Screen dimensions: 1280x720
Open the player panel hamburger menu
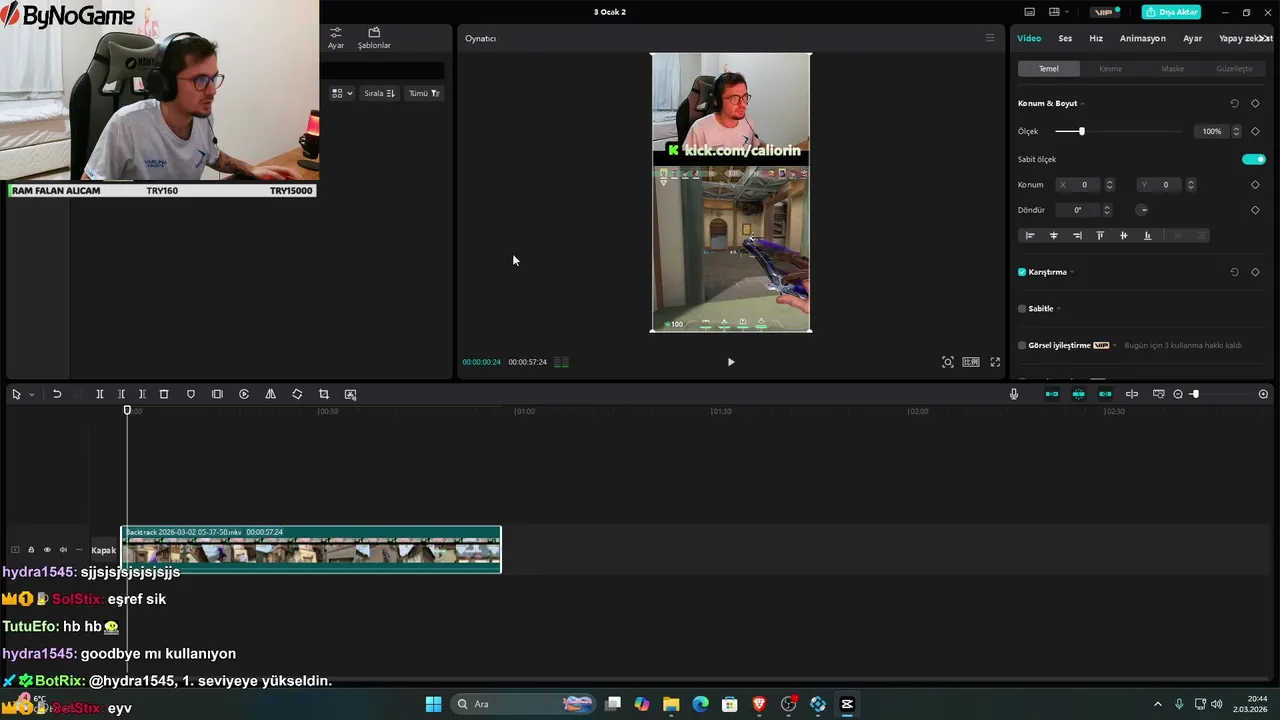click(x=990, y=38)
